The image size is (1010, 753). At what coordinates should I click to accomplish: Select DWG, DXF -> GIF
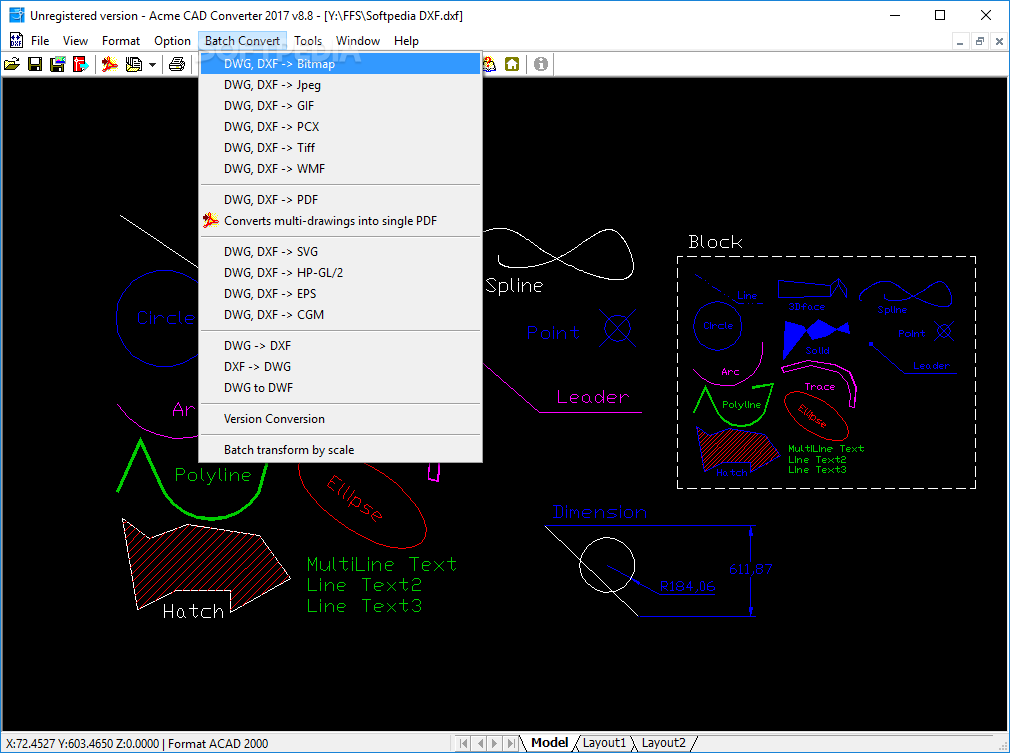(x=341, y=106)
